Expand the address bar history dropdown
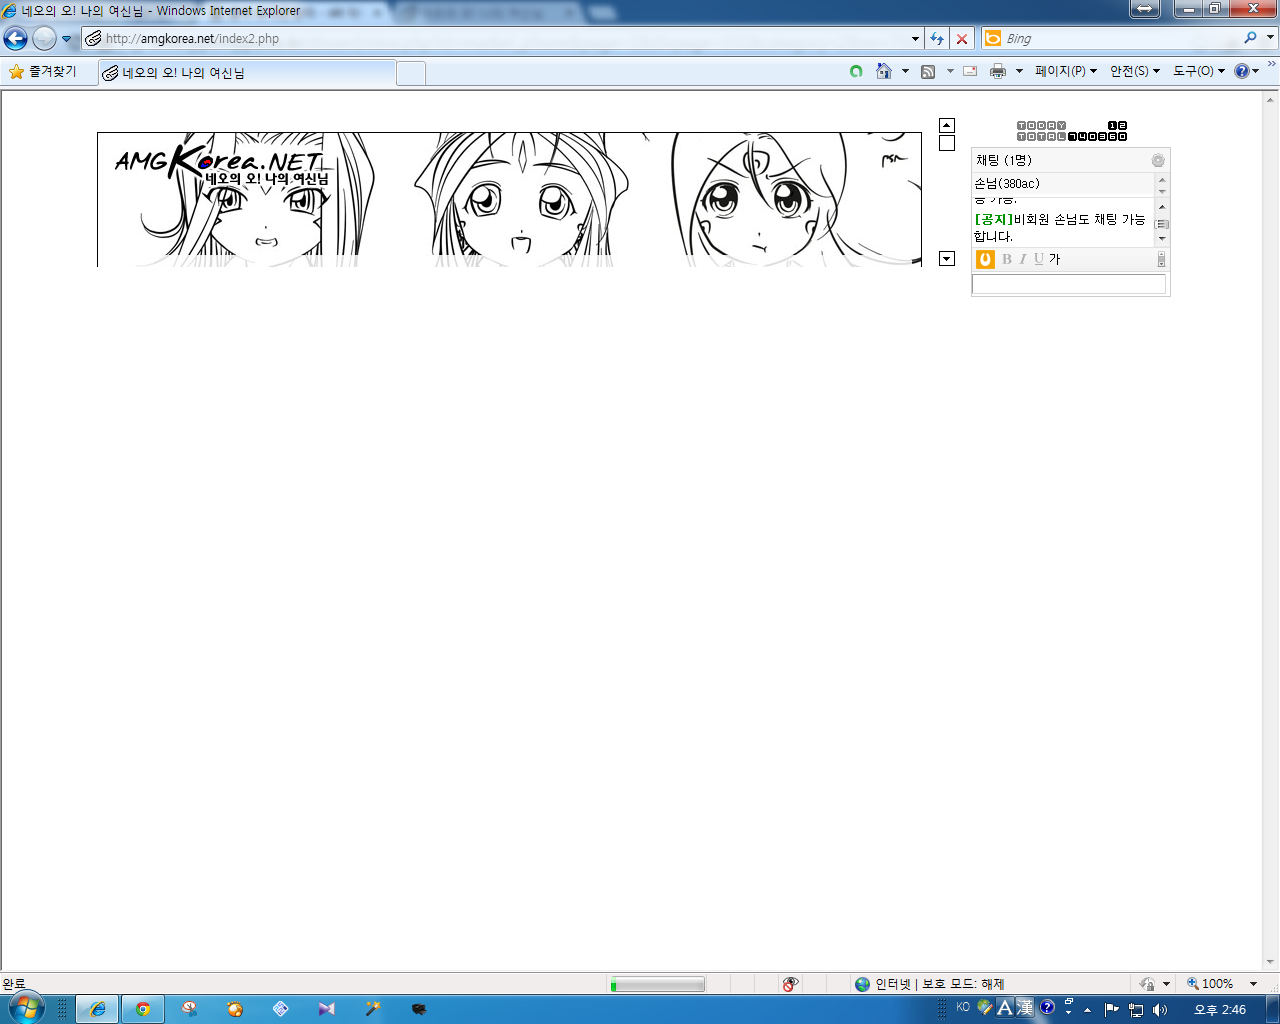This screenshot has width=1280, height=1024. click(915, 39)
